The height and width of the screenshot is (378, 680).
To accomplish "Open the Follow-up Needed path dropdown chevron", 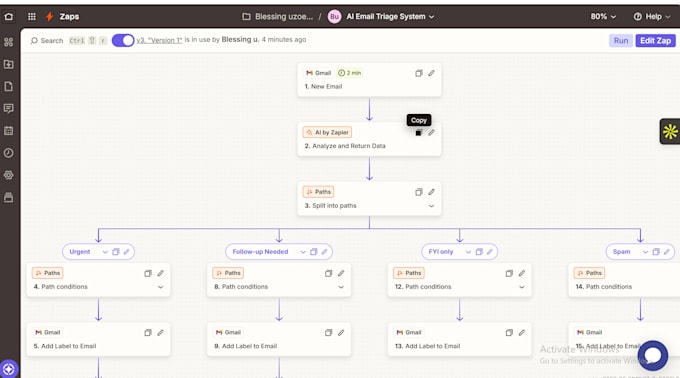I will click(x=303, y=252).
